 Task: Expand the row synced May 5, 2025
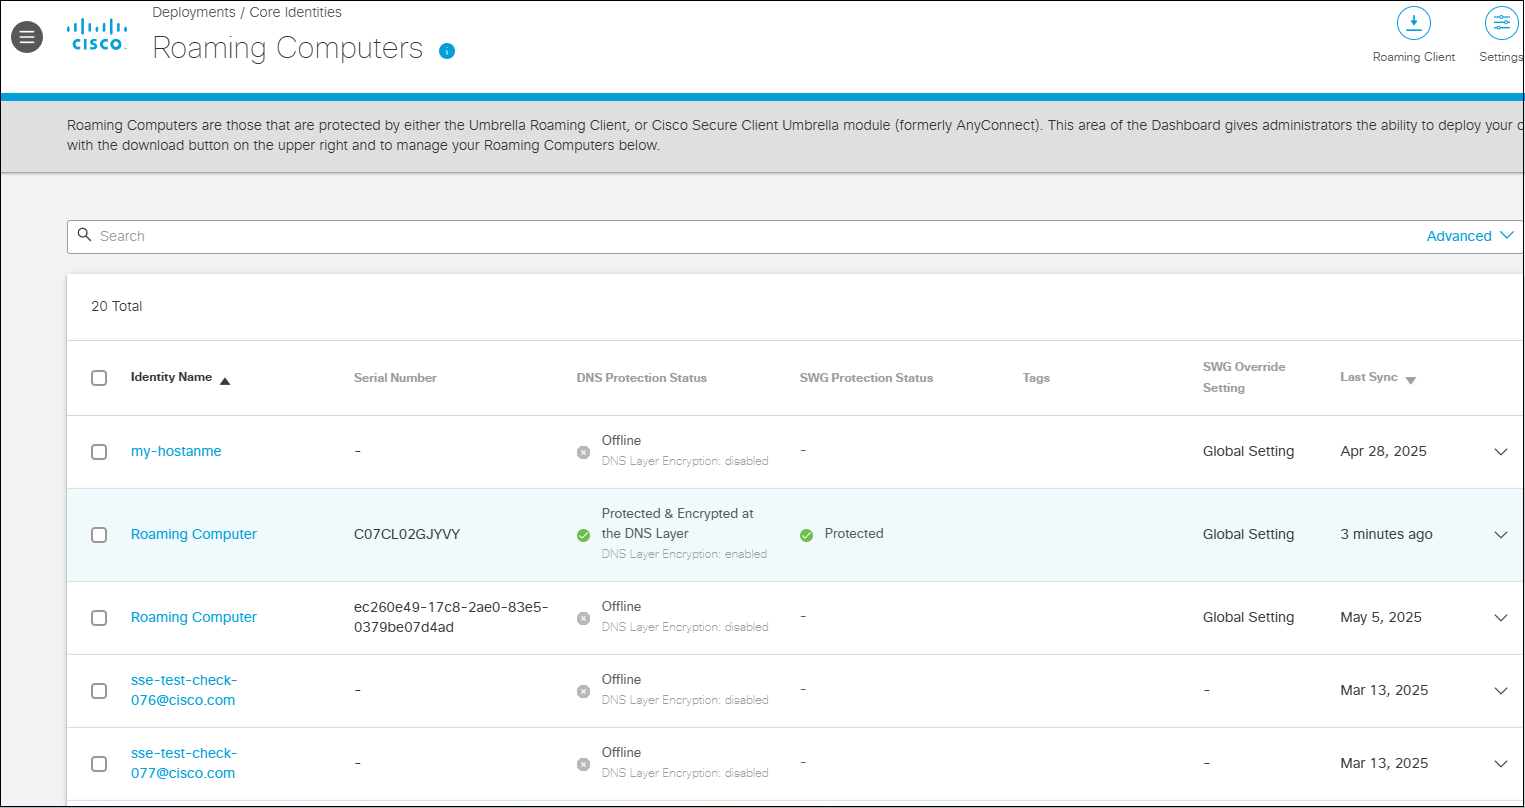(x=1500, y=618)
